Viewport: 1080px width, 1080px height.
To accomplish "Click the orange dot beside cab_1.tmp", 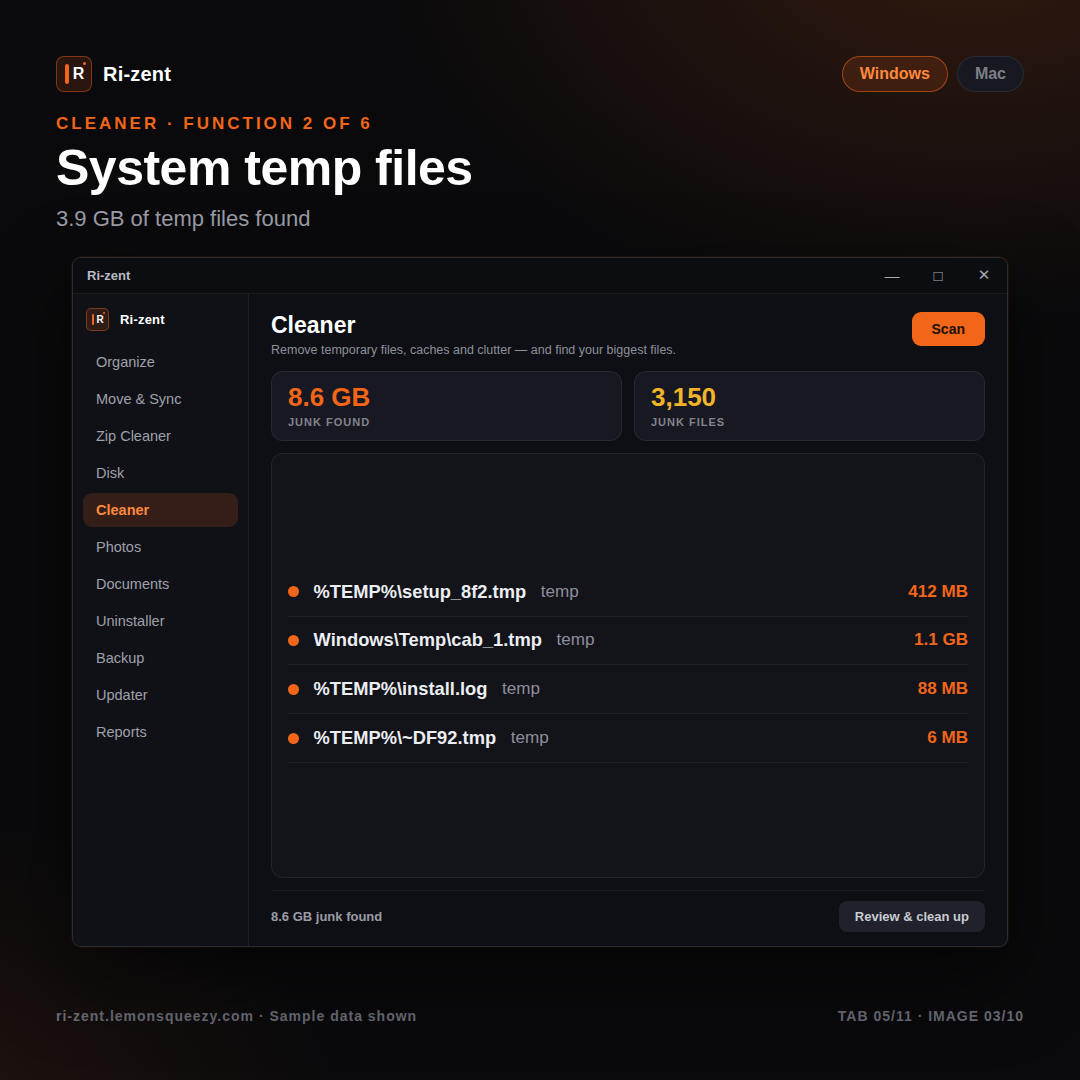I will tap(293, 641).
